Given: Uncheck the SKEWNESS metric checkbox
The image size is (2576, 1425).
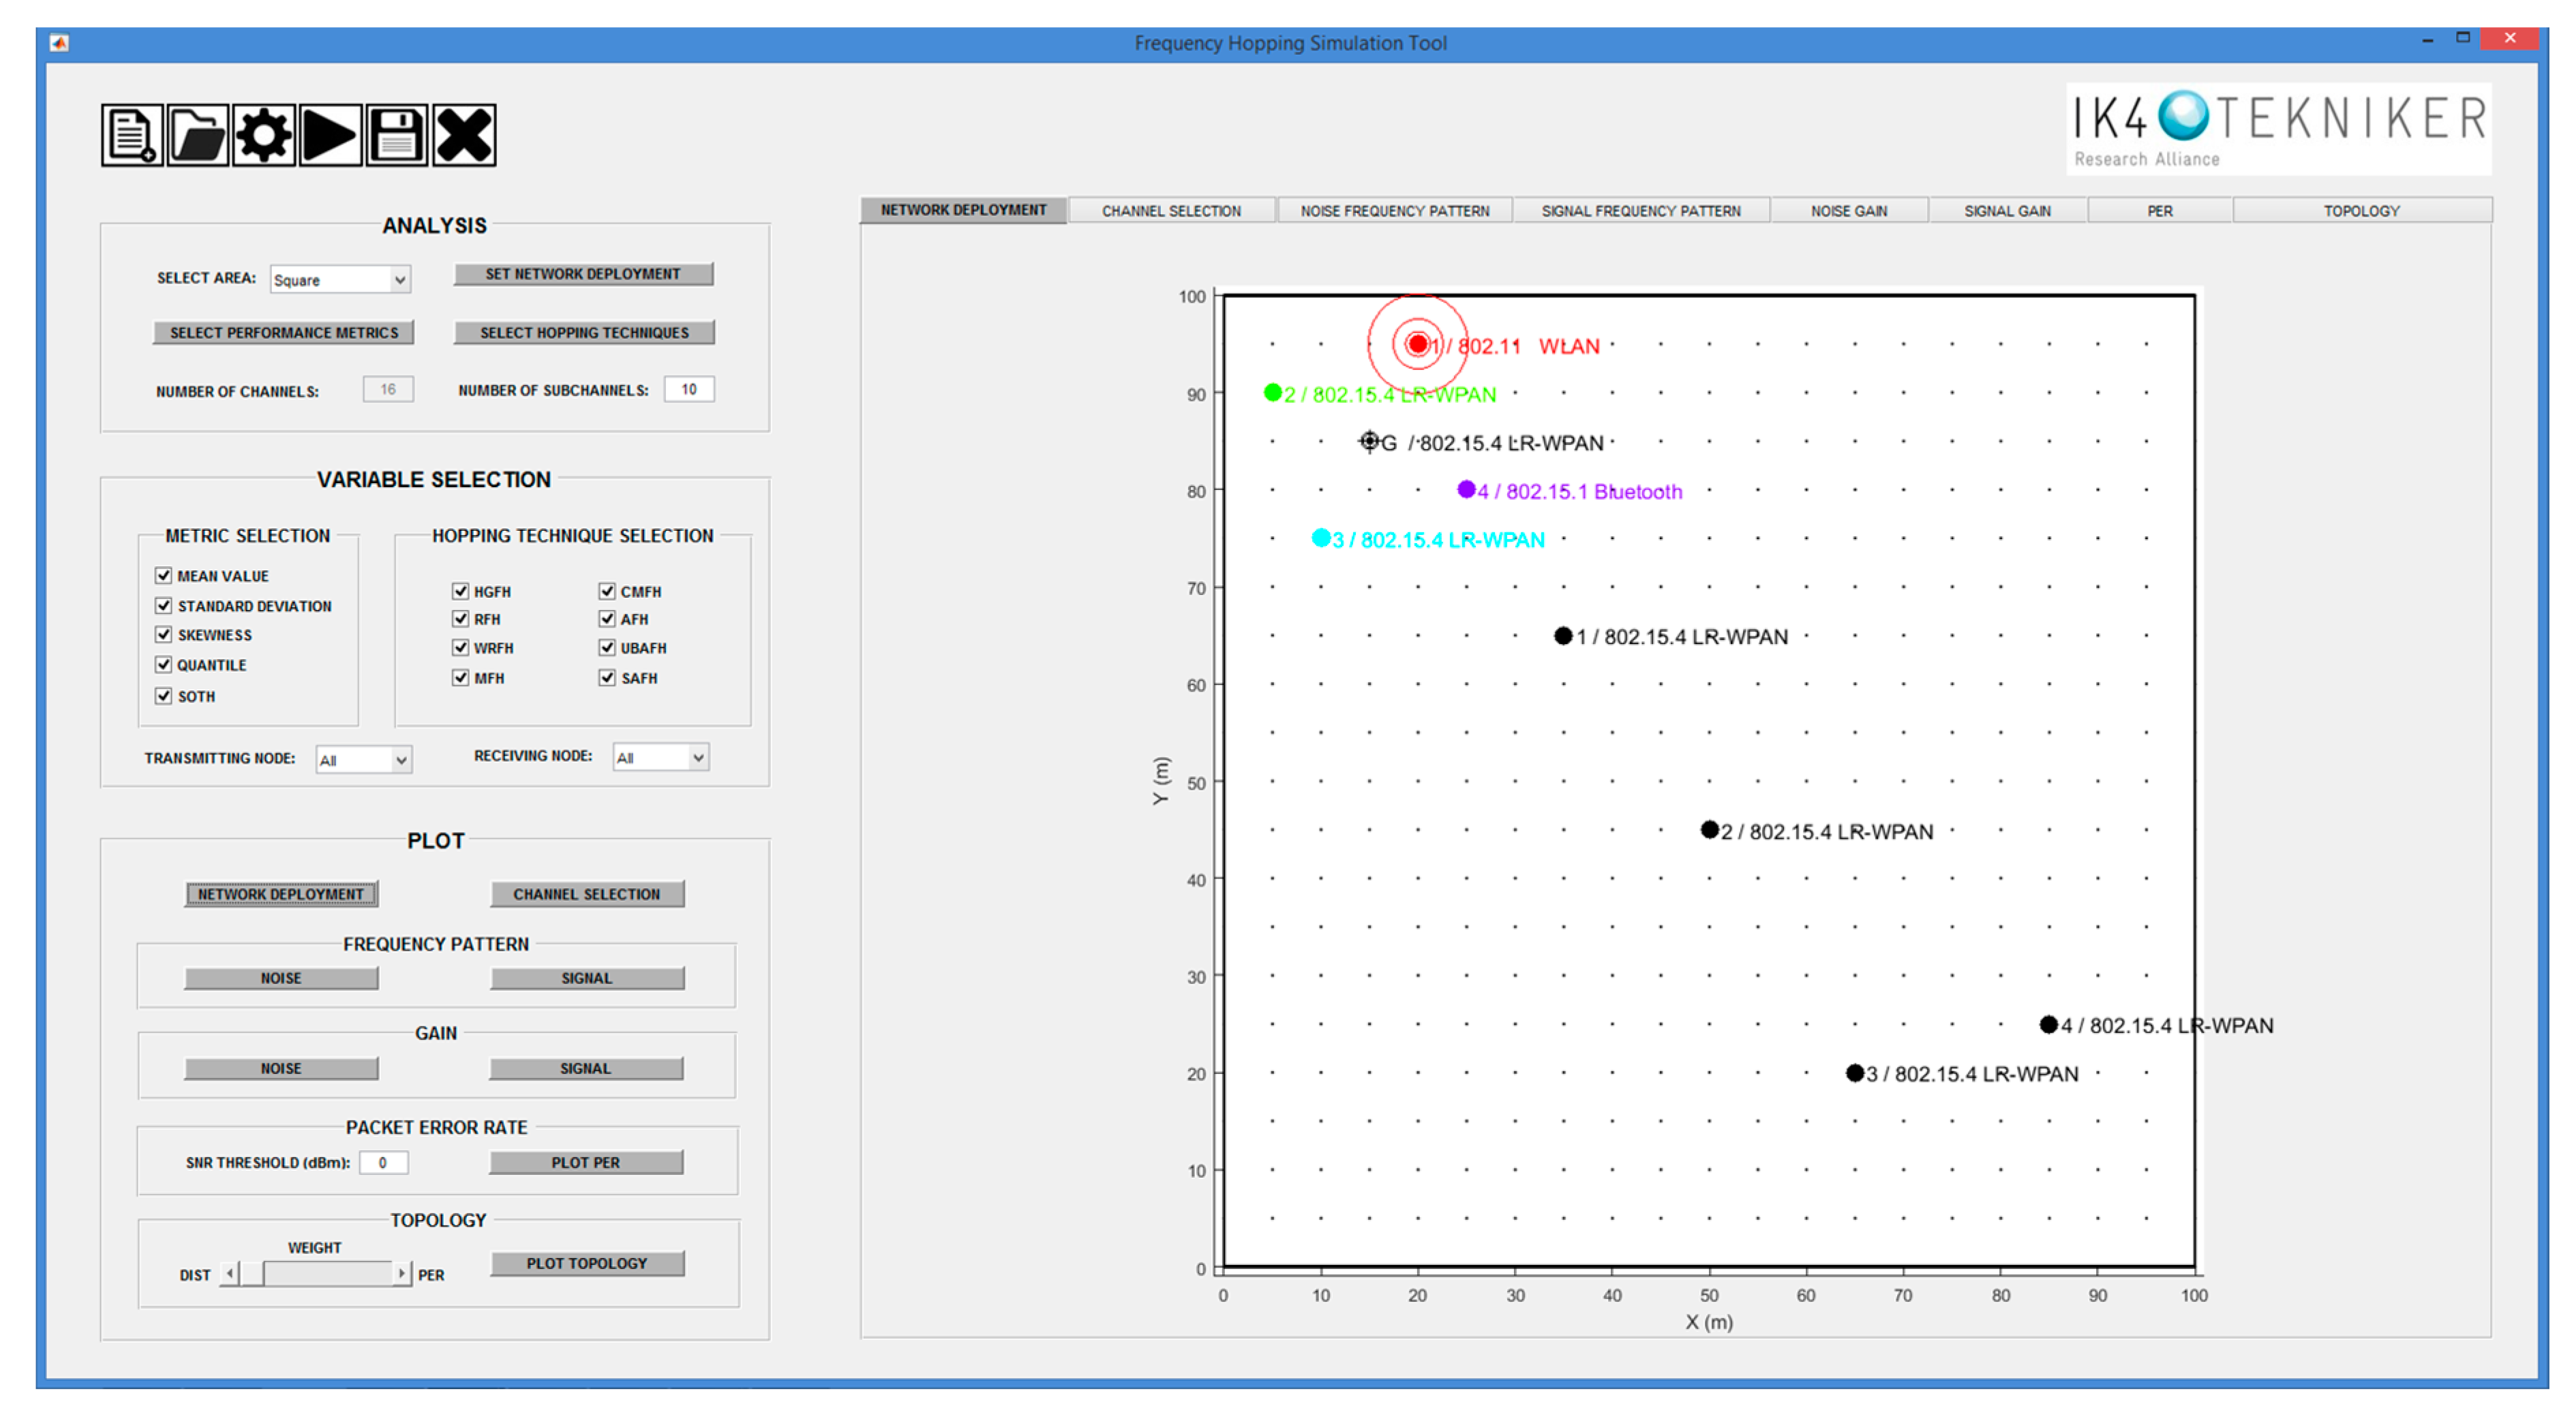Looking at the screenshot, I should click(164, 634).
